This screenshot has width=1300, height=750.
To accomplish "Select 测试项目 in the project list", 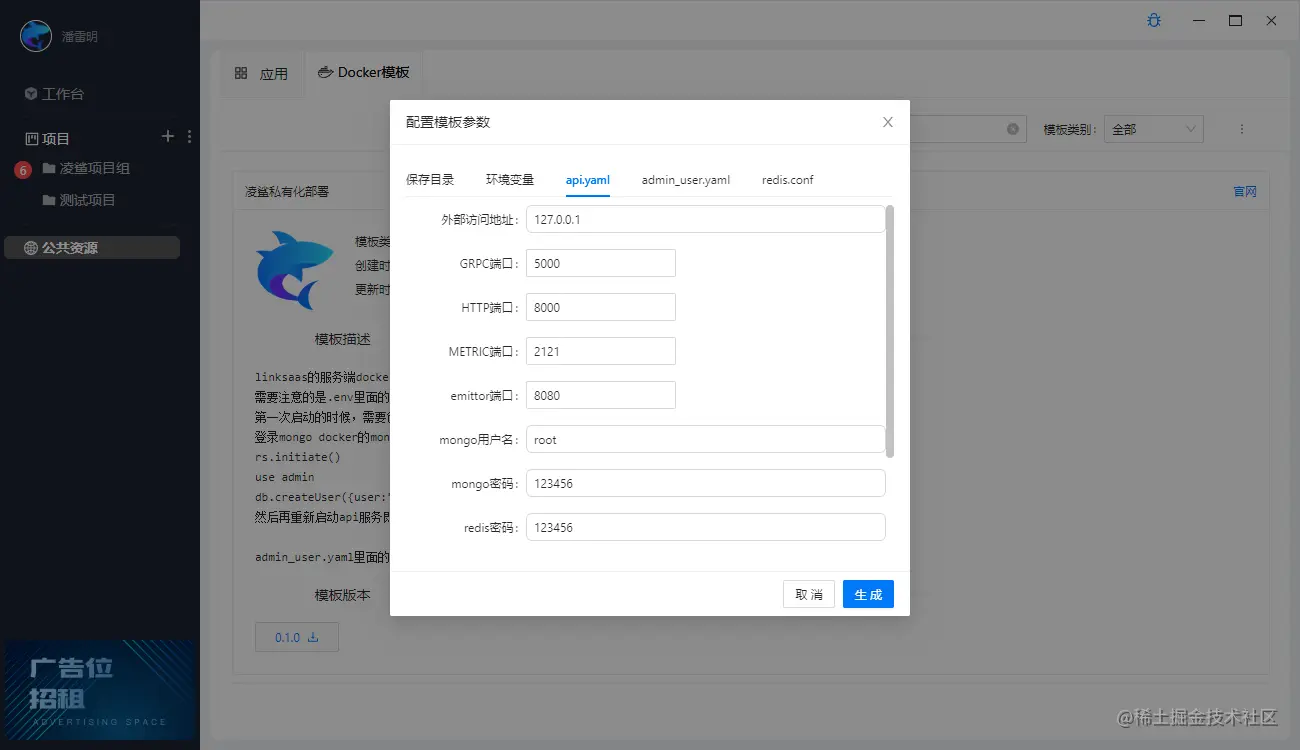I will pos(88,200).
